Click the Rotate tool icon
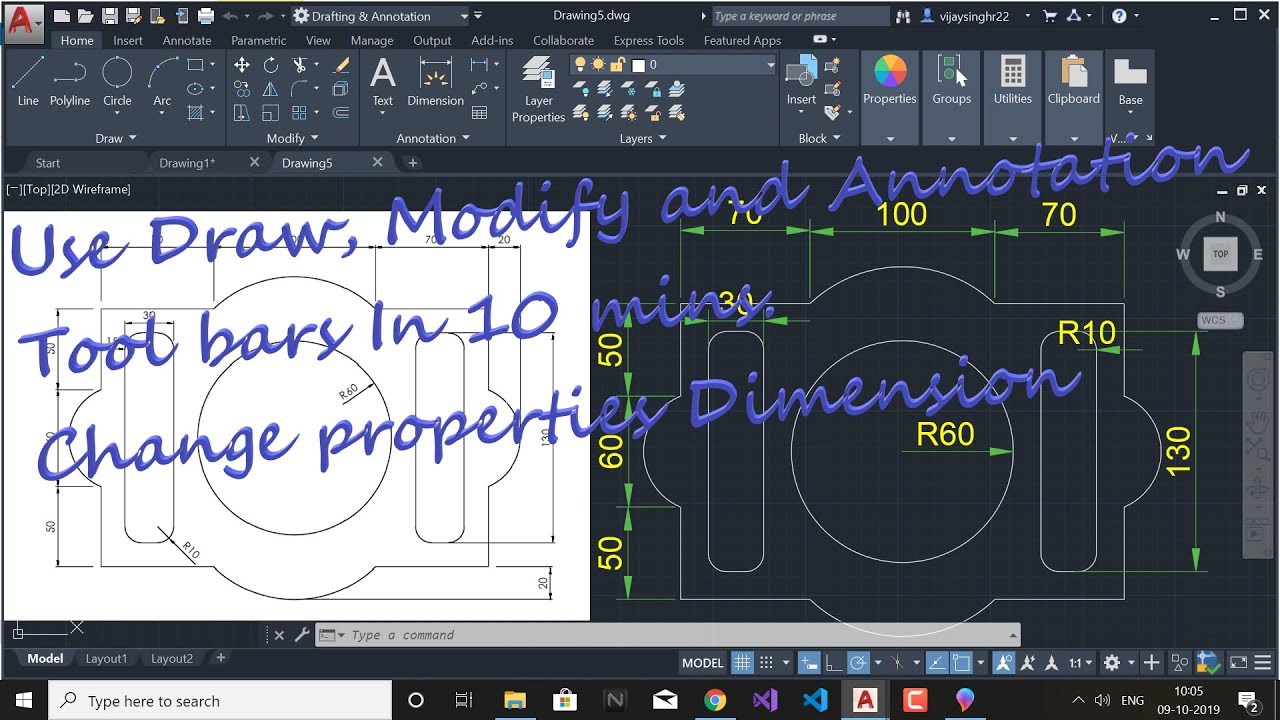This screenshot has height=720, width=1280. (x=271, y=65)
